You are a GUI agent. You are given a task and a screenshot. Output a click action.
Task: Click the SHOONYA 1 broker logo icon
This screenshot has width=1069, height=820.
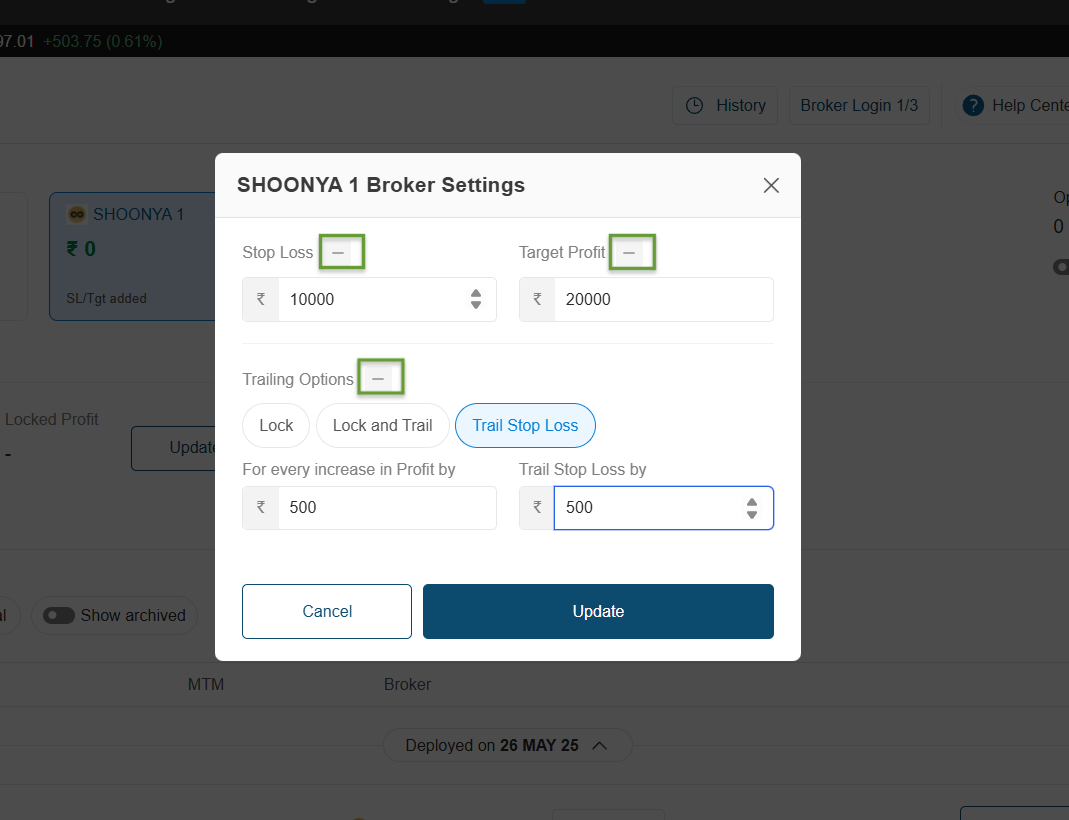(x=77, y=214)
